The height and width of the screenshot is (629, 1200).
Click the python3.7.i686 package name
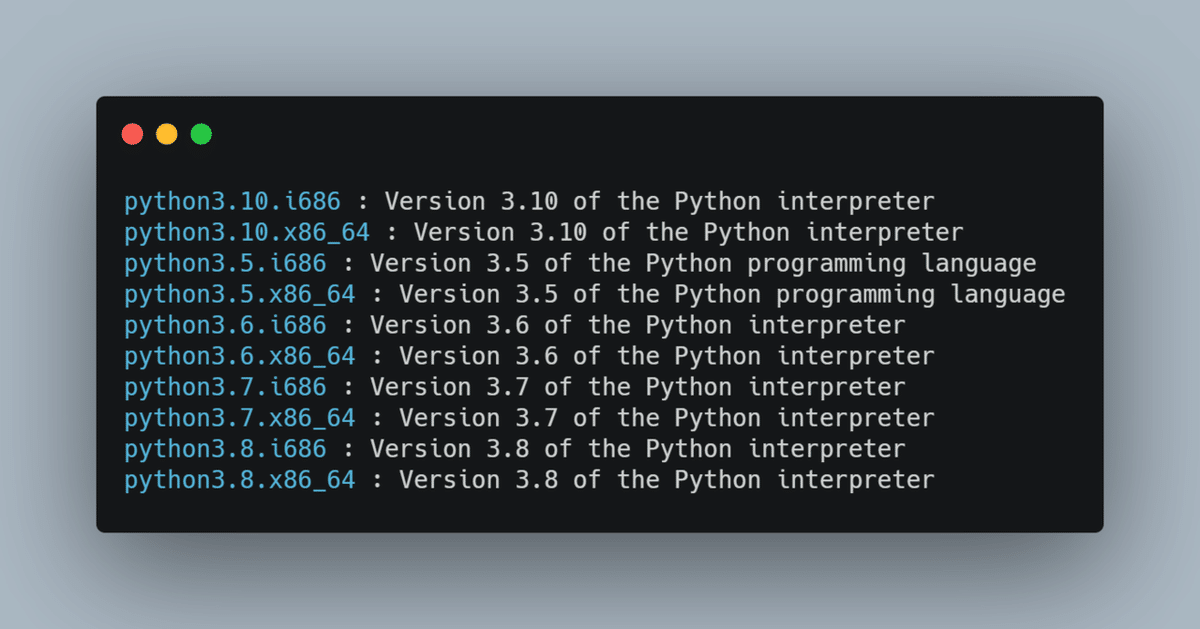pyautogui.click(x=225, y=388)
